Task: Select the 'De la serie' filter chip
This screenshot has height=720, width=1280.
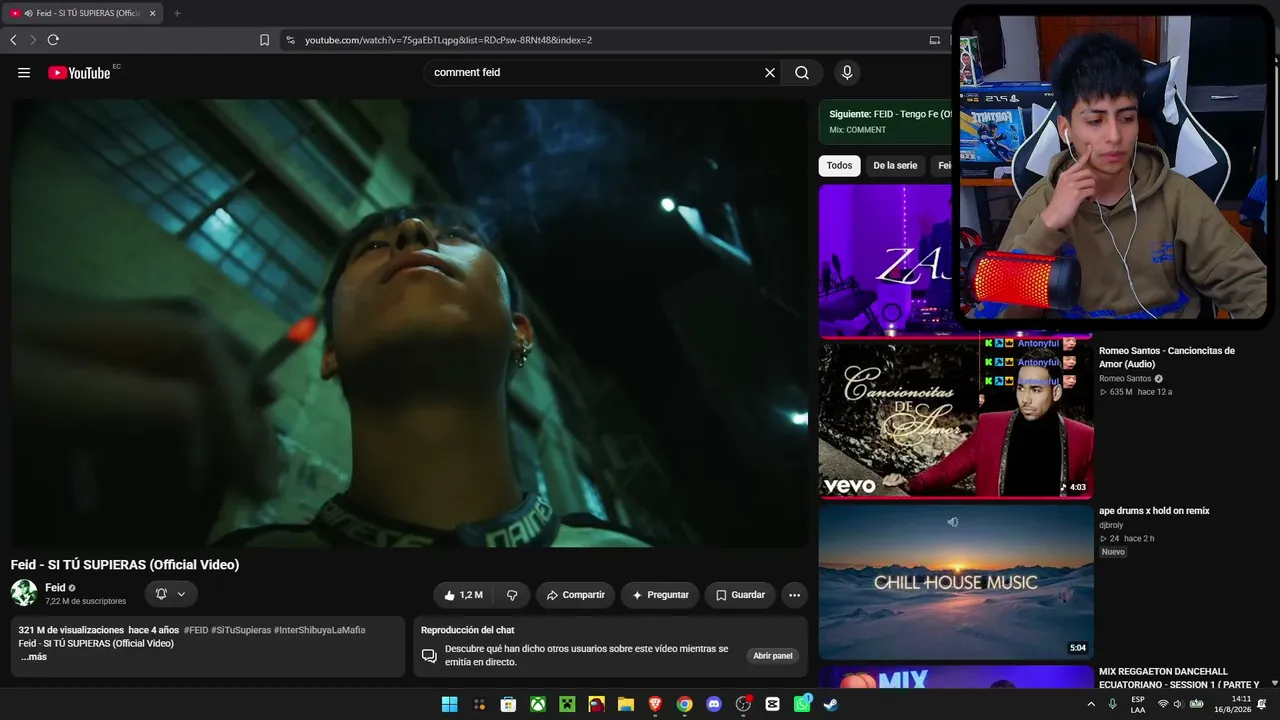Action: [895, 166]
